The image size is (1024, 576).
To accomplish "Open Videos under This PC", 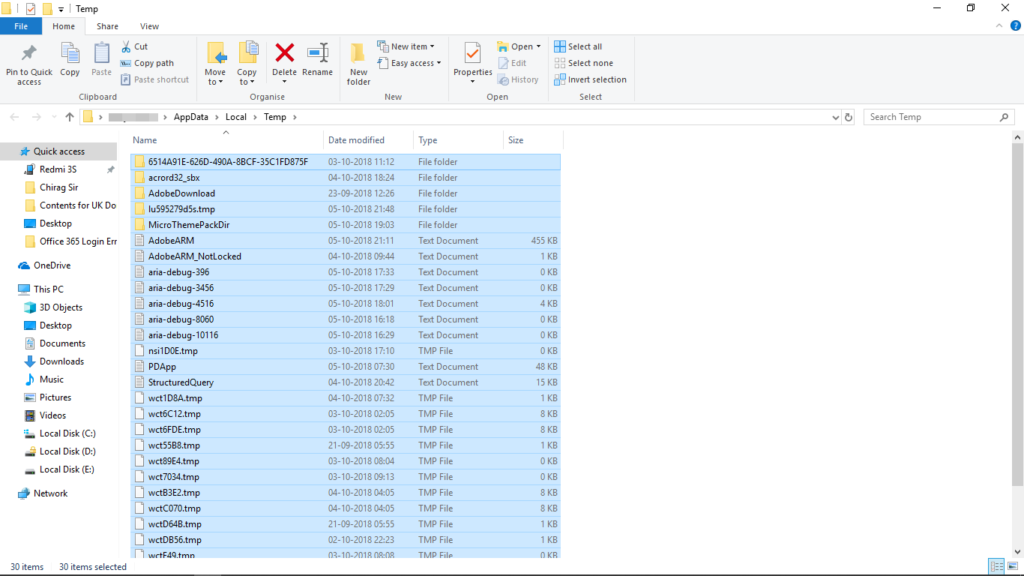I will 52,415.
